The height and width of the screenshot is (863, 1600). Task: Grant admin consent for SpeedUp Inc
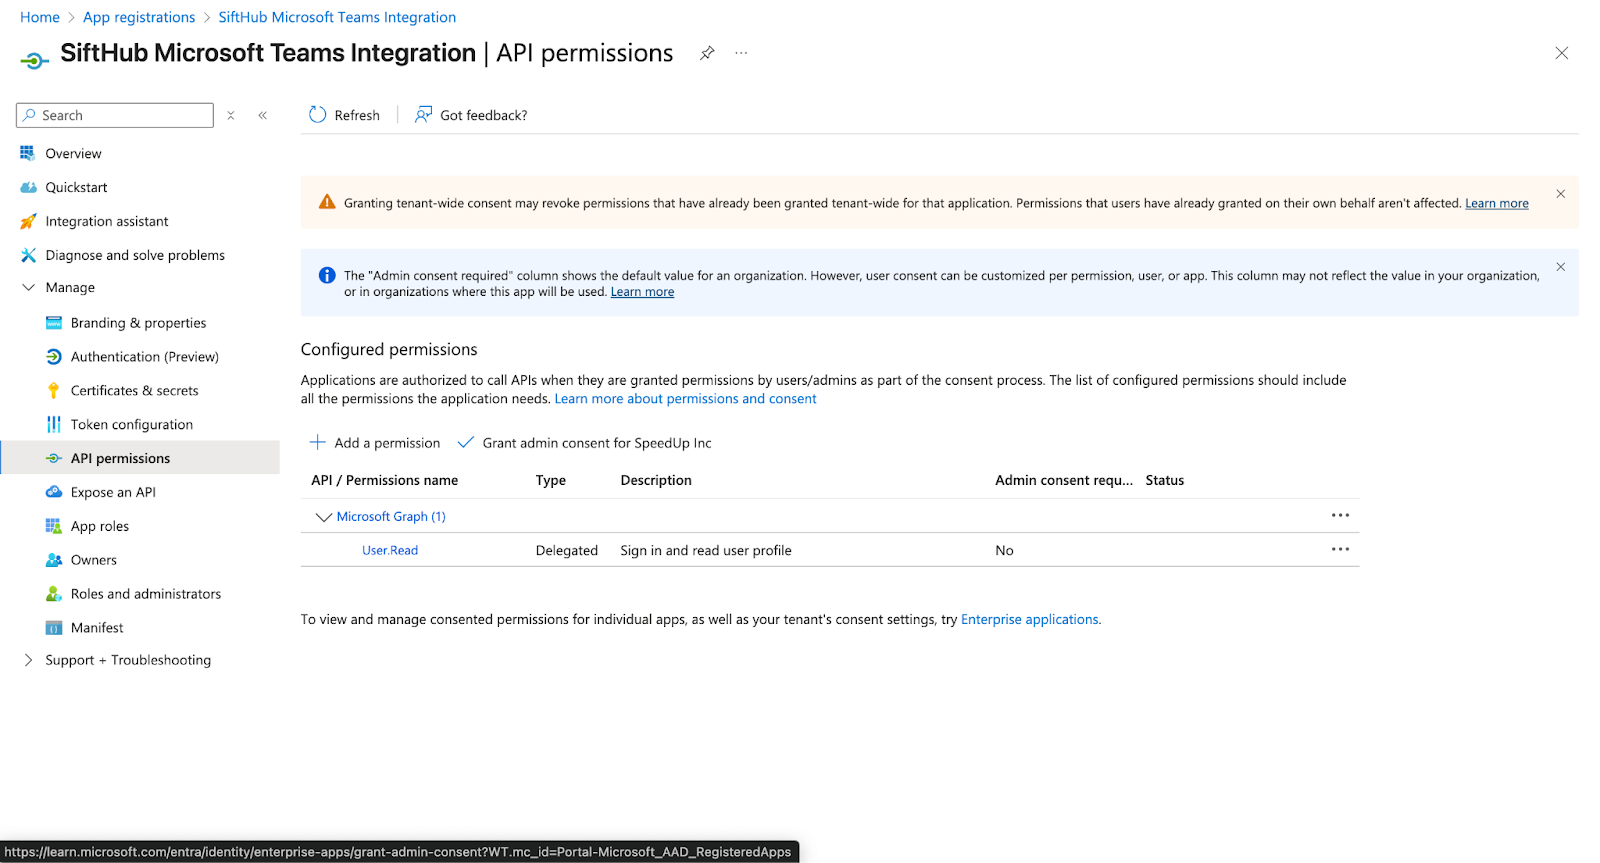(x=585, y=443)
